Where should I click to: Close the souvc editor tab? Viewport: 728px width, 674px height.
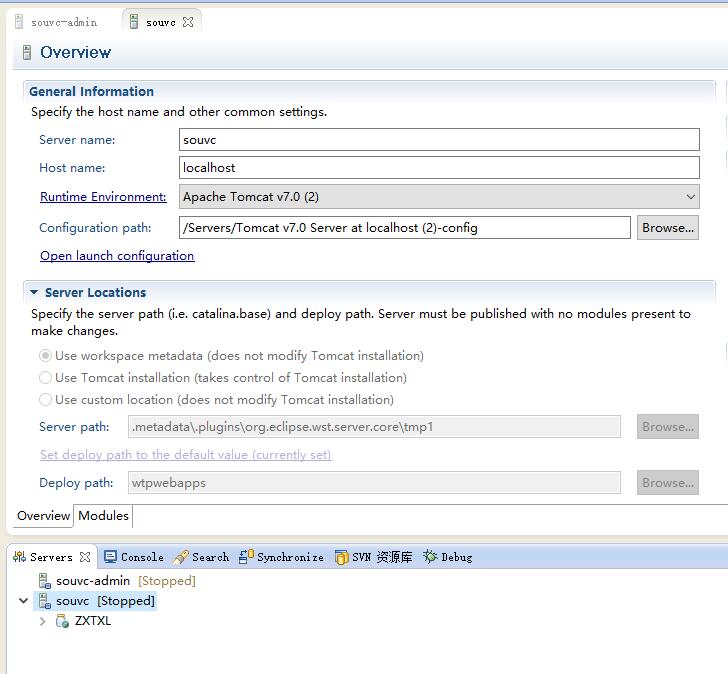188,22
